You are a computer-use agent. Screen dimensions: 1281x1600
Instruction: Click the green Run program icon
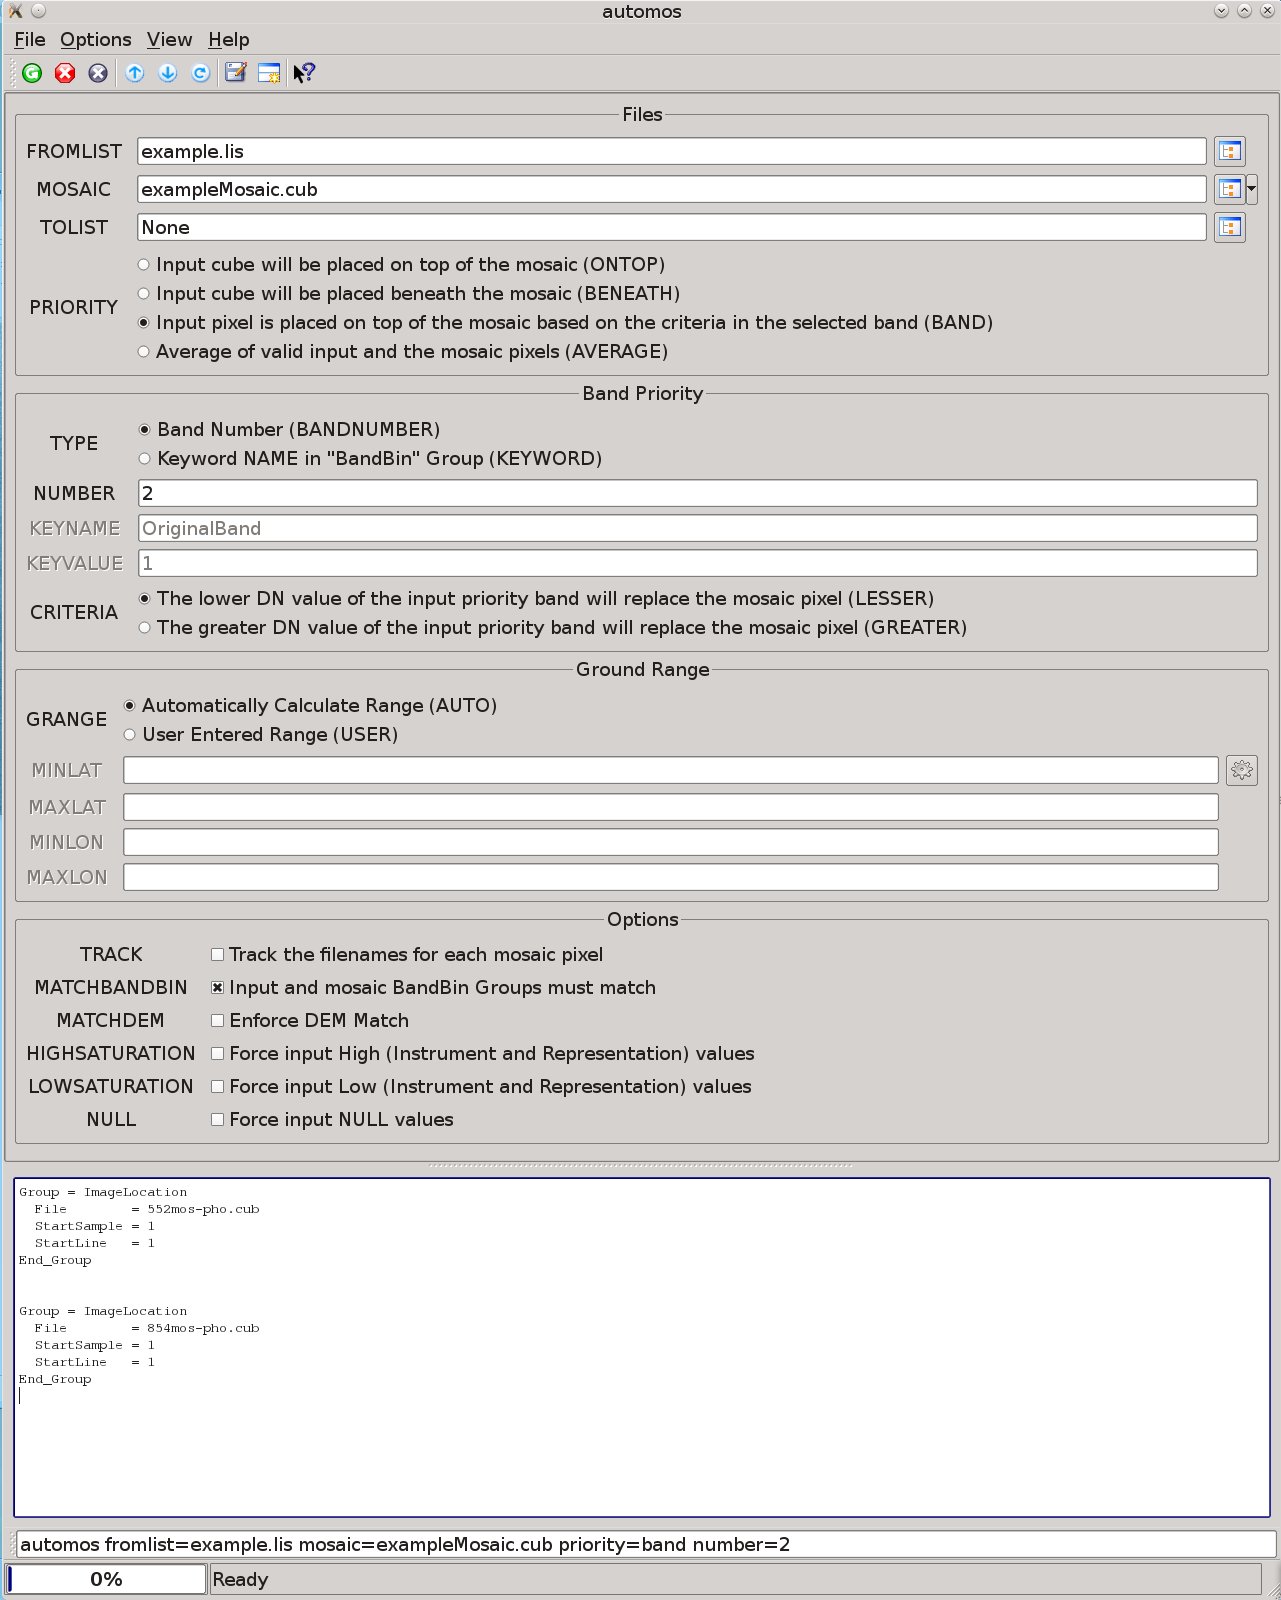(32, 73)
